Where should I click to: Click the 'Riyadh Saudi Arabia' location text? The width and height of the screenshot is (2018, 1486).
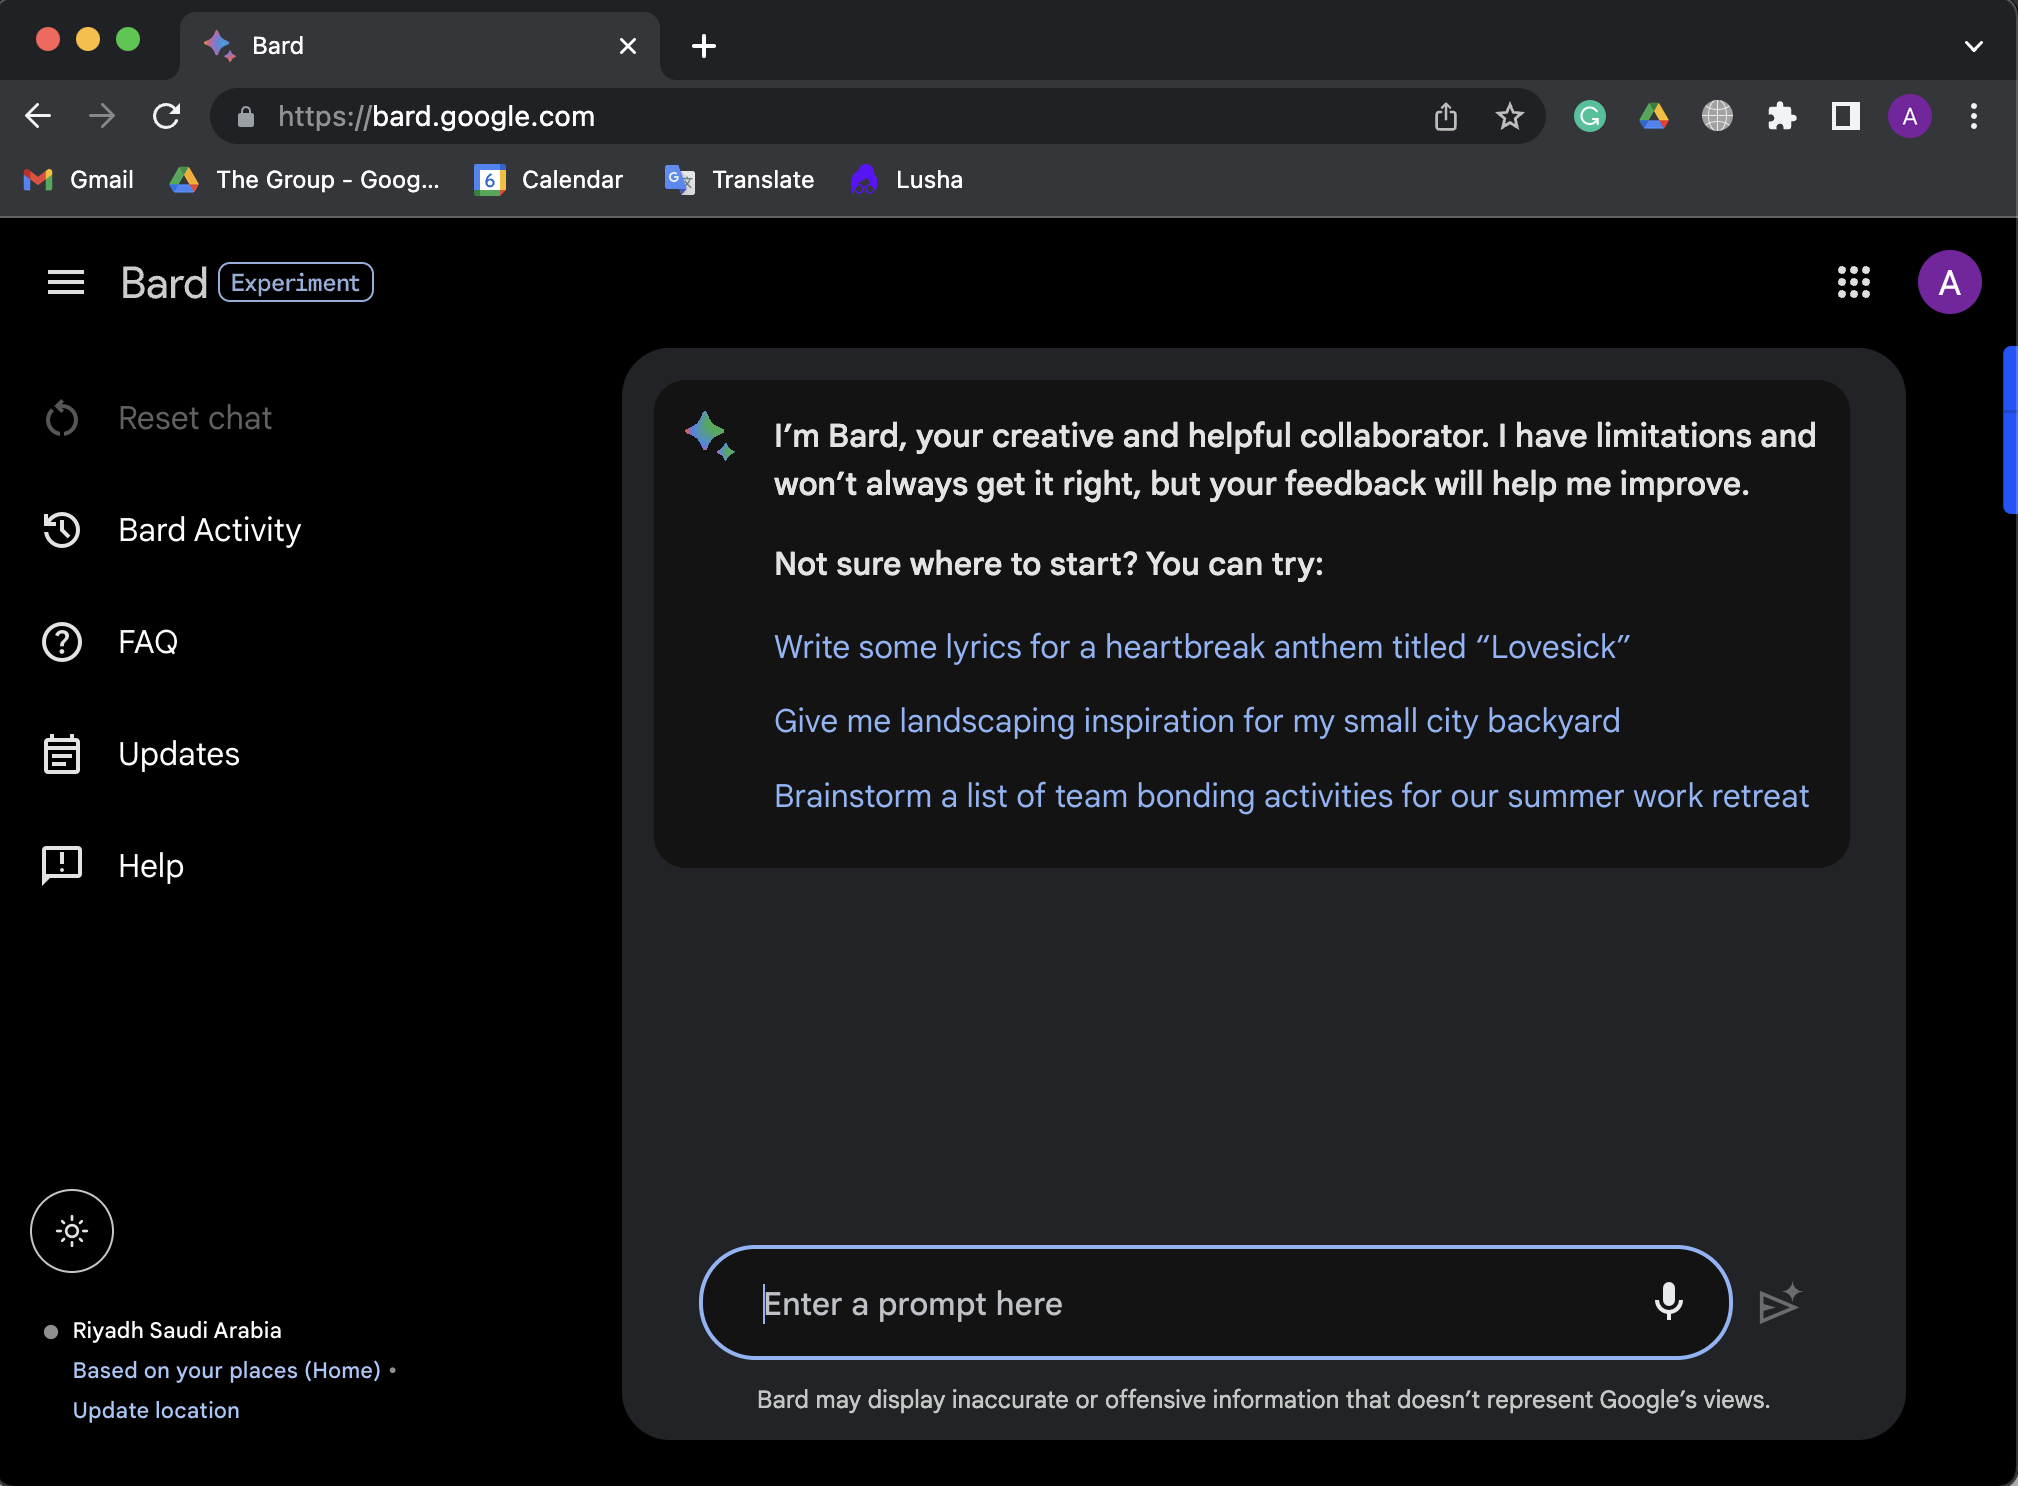tap(177, 1330)
